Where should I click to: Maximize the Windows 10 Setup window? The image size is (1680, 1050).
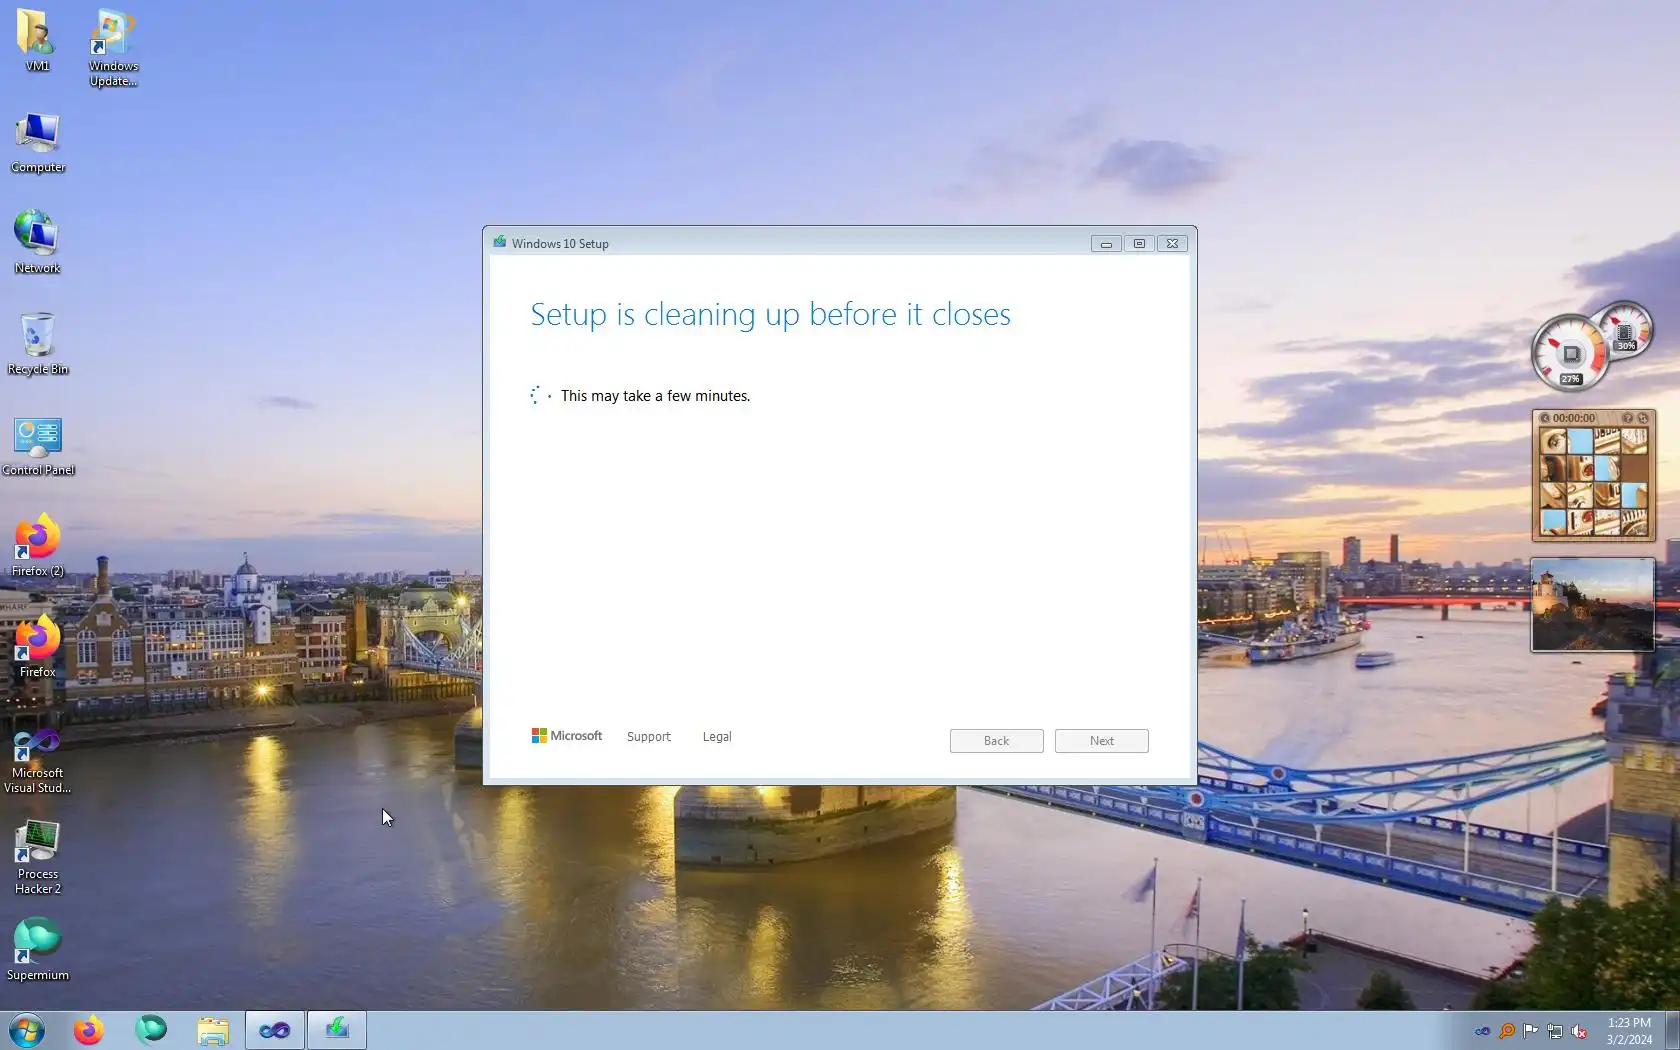[1139, 244]
